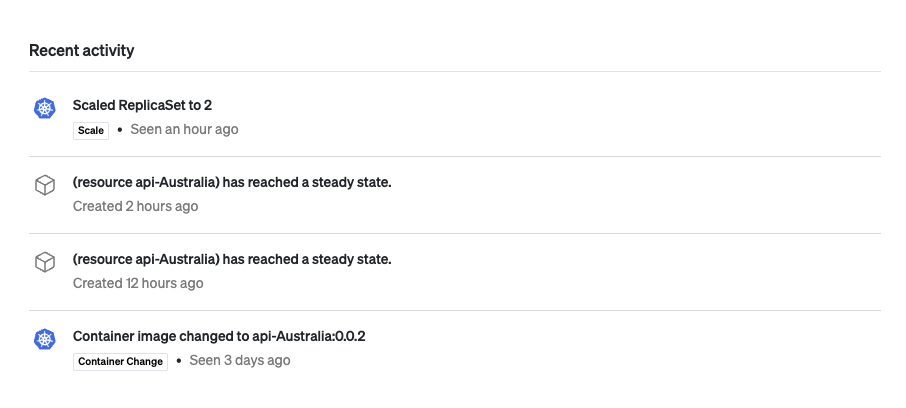Image resolution: width=906 pixels, height=408 pixels.
Task: Click the "Created 2 hours ago" timestamp
Action: 135,206
